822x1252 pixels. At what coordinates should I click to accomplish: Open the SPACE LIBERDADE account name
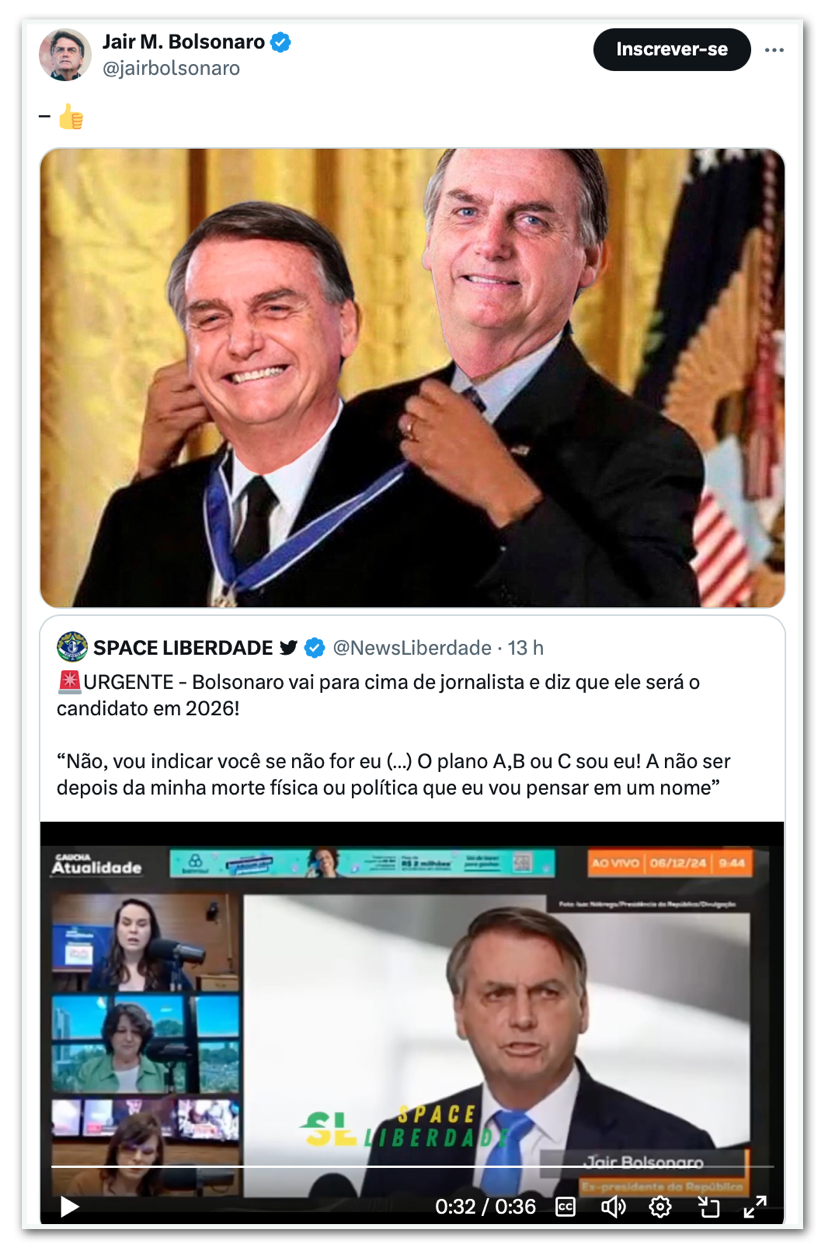183,648
